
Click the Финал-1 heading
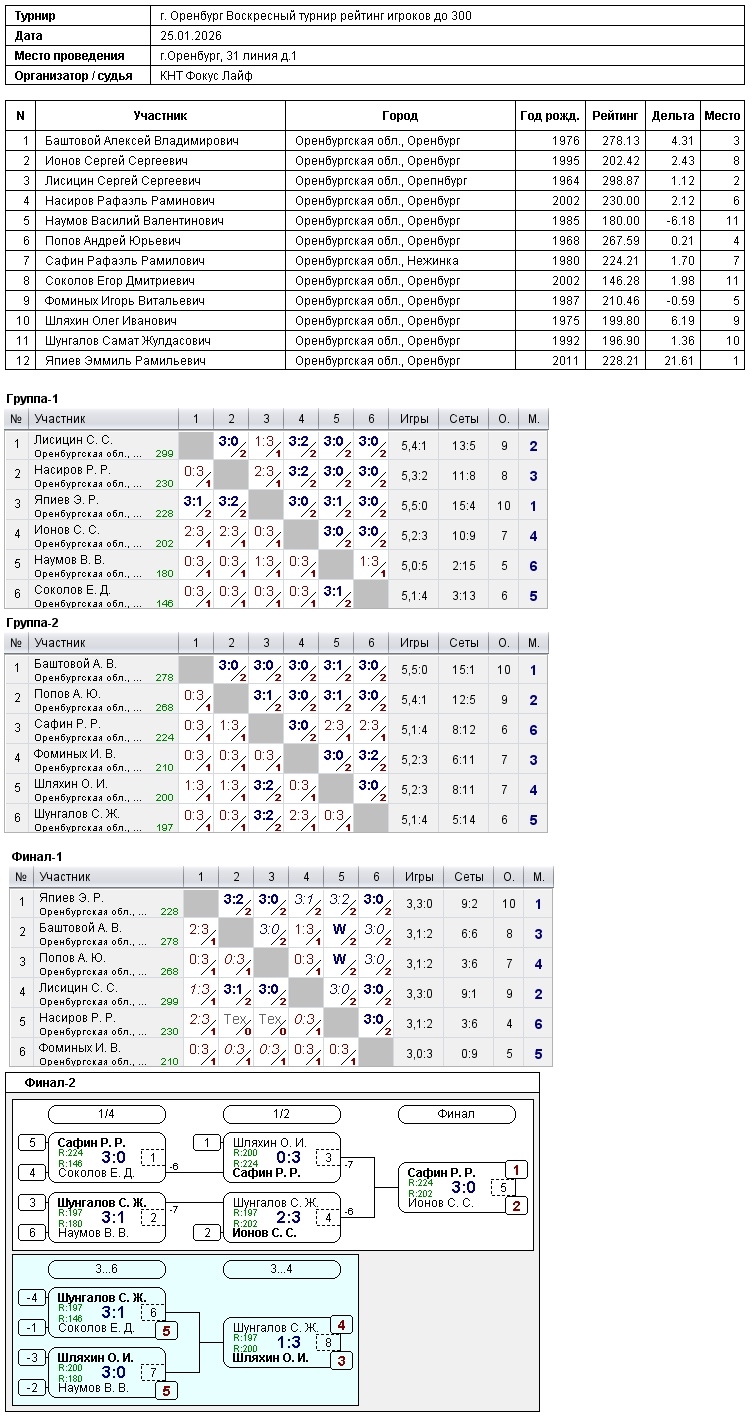(37, 856)
